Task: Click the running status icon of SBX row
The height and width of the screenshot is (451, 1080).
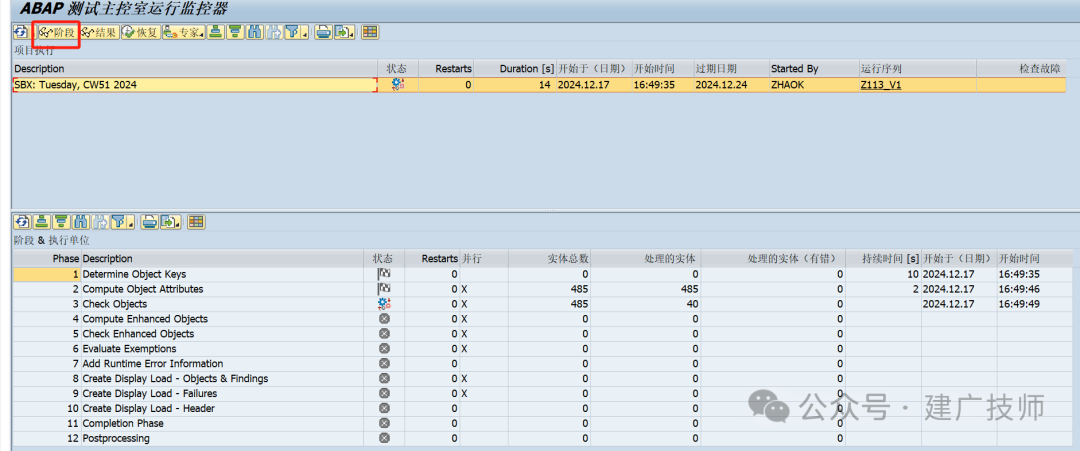Action: click(397, 85)
